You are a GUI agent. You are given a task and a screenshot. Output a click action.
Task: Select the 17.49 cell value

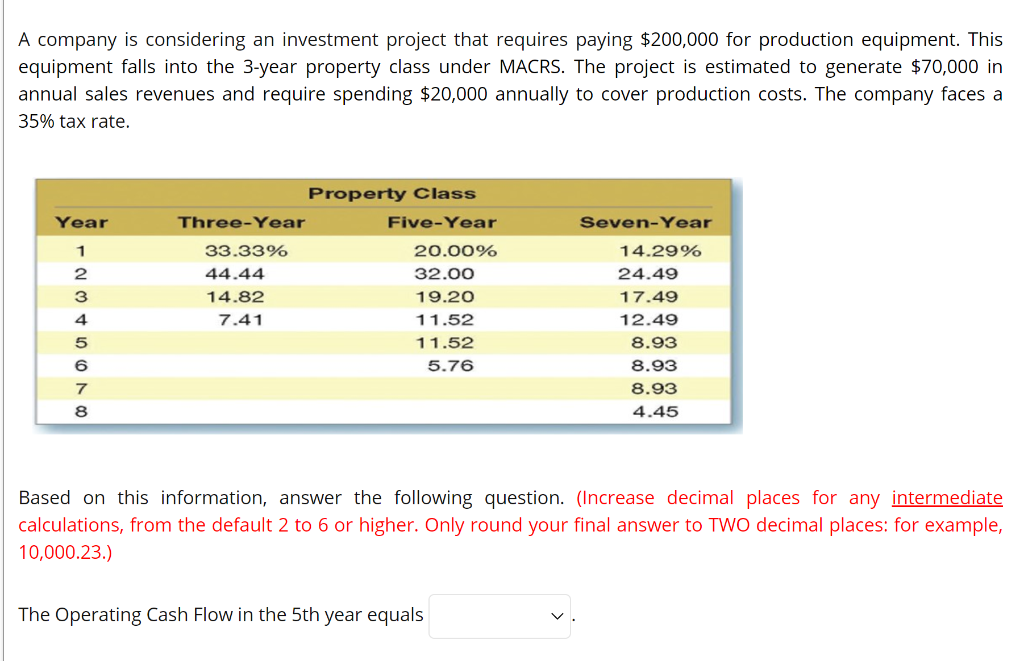tap(648, 297)
